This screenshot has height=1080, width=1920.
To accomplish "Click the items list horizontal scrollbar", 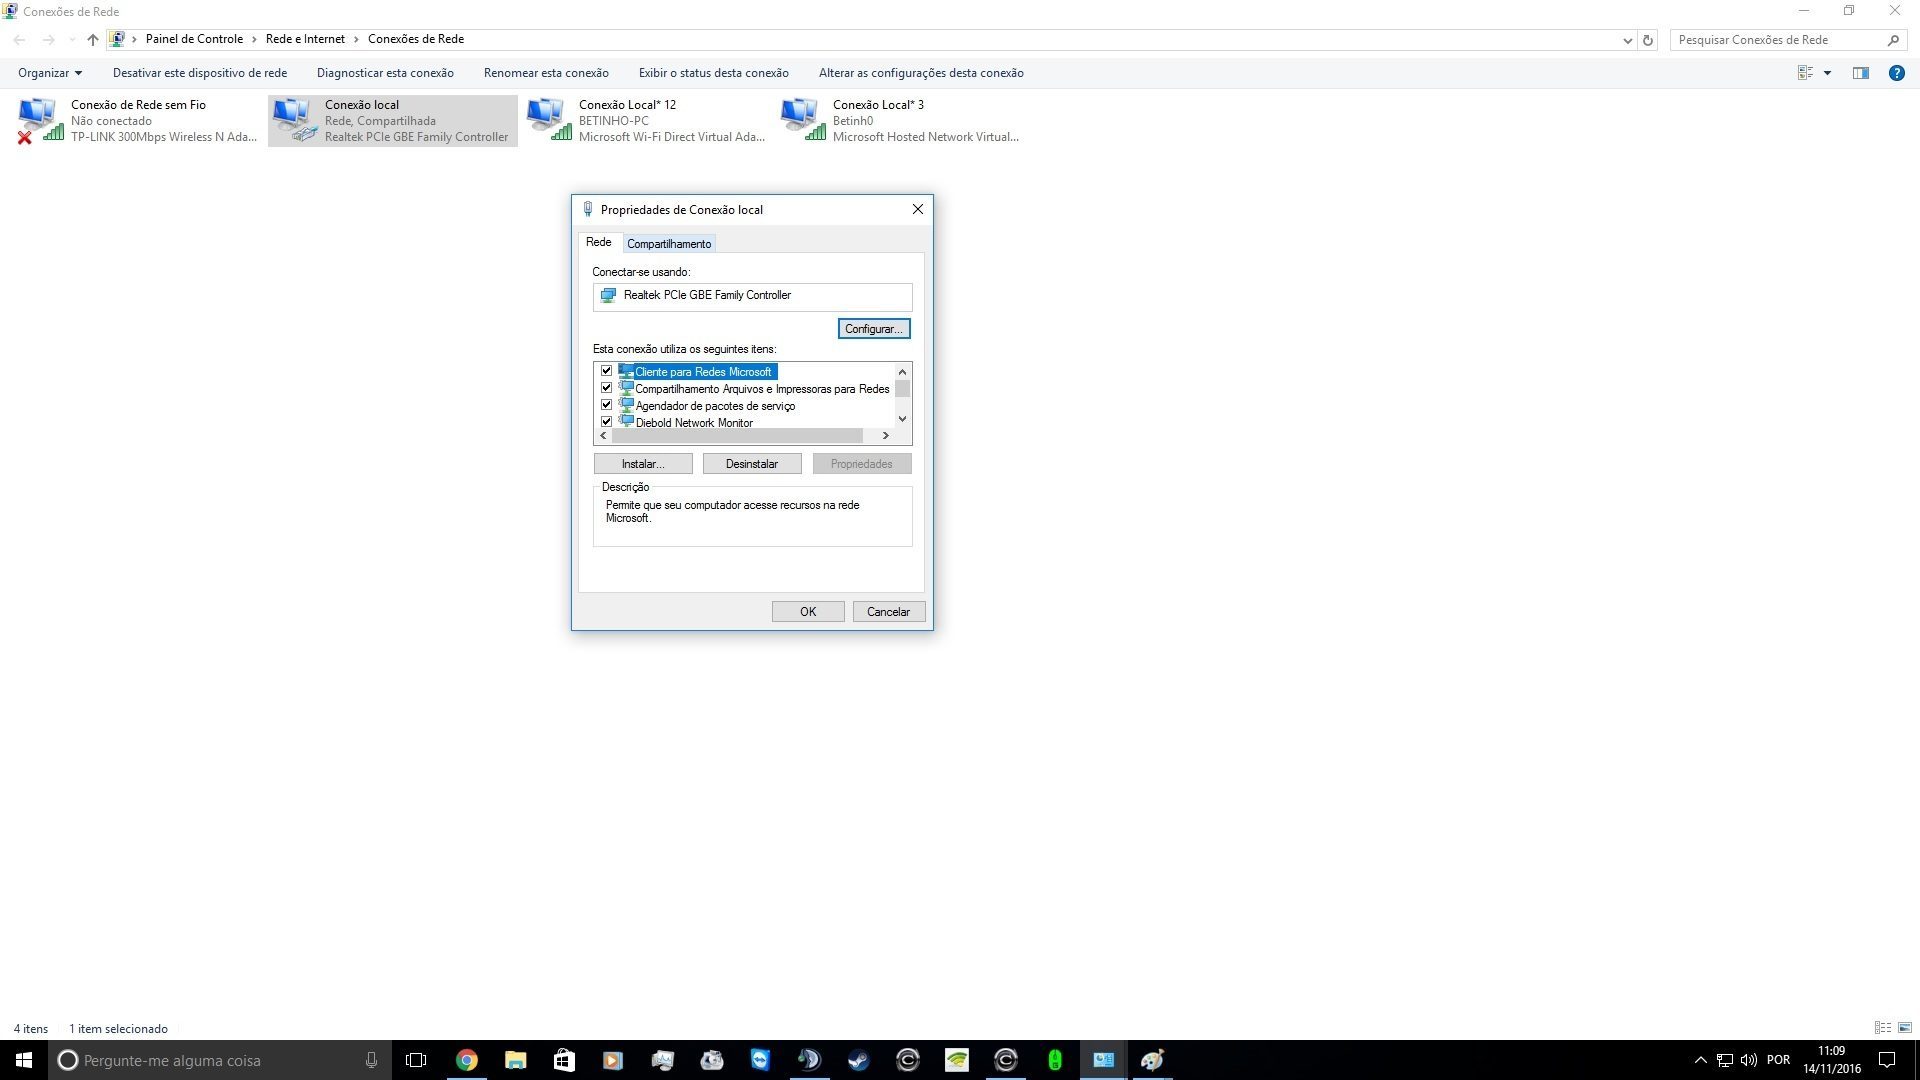I will [738, 436].
